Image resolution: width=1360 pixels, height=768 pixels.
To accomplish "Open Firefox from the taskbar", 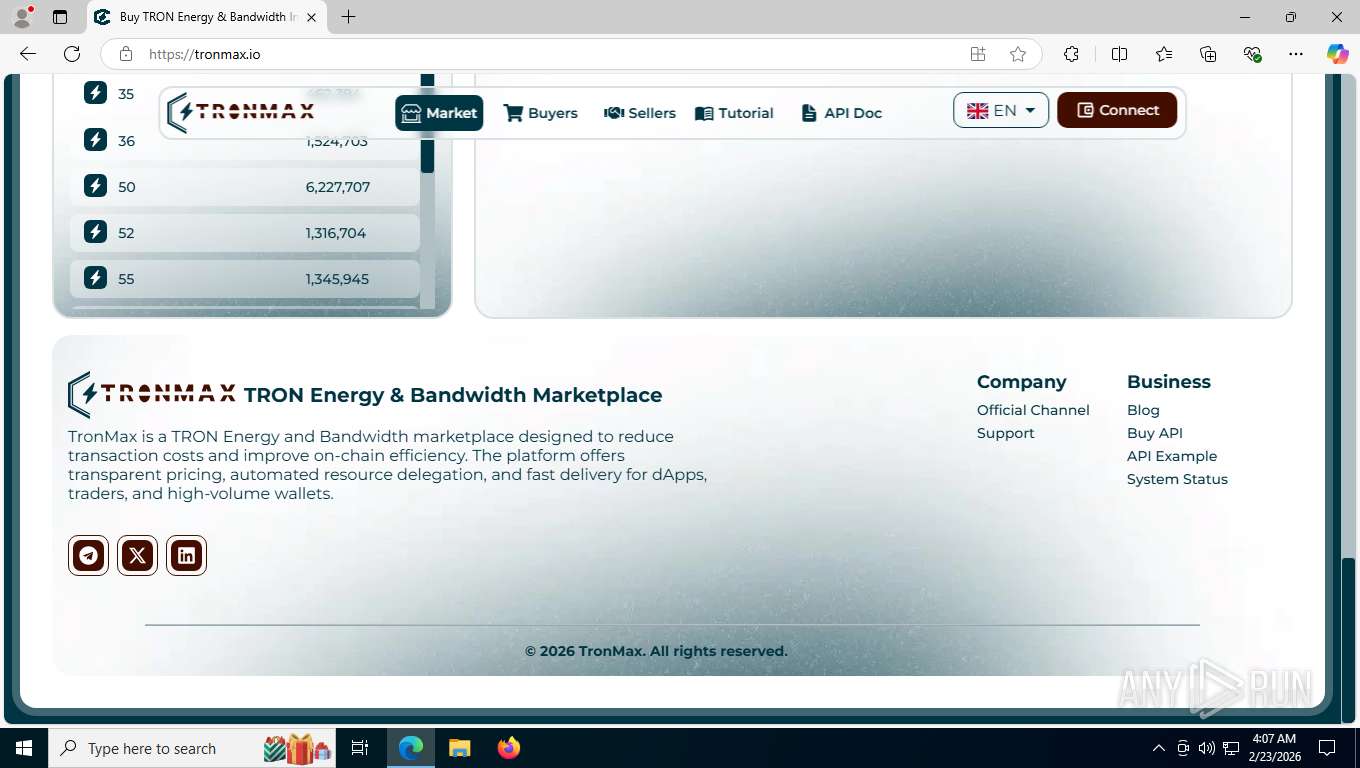I will point(509,748).
